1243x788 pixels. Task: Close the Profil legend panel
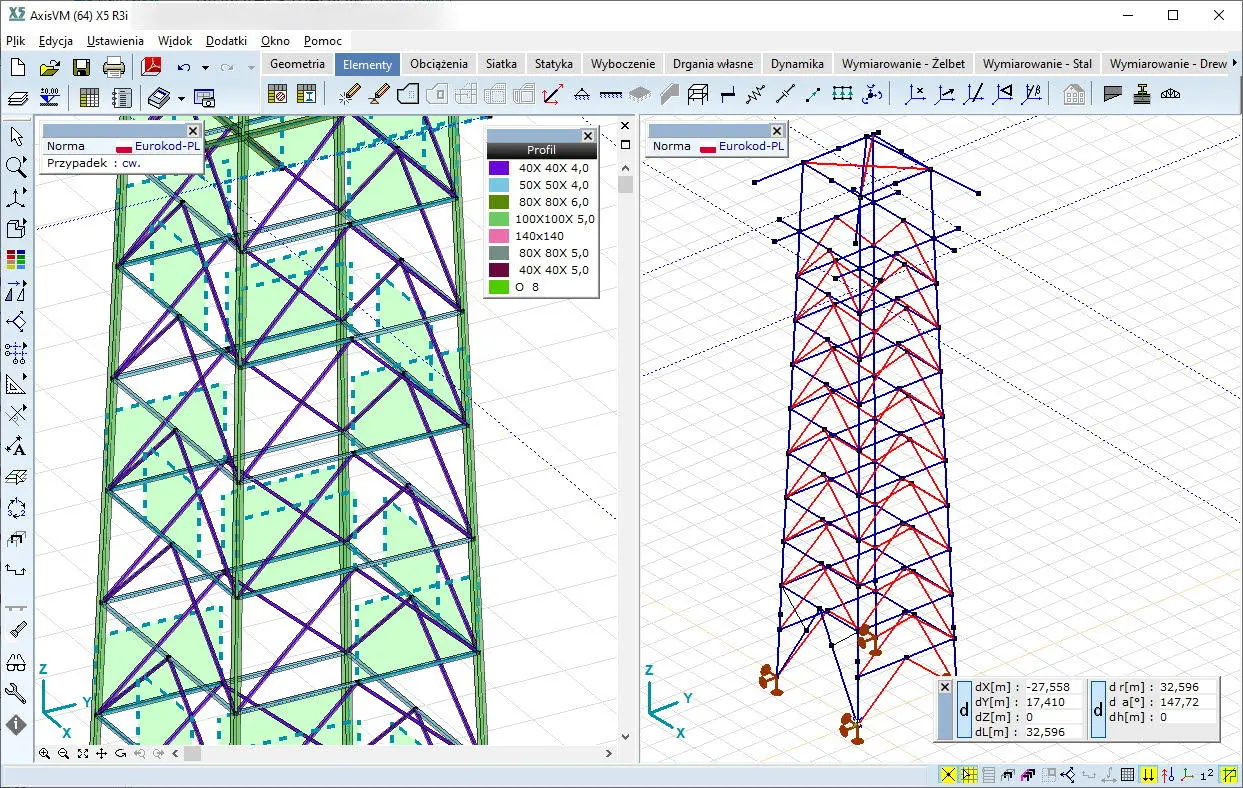pos(588,135)
